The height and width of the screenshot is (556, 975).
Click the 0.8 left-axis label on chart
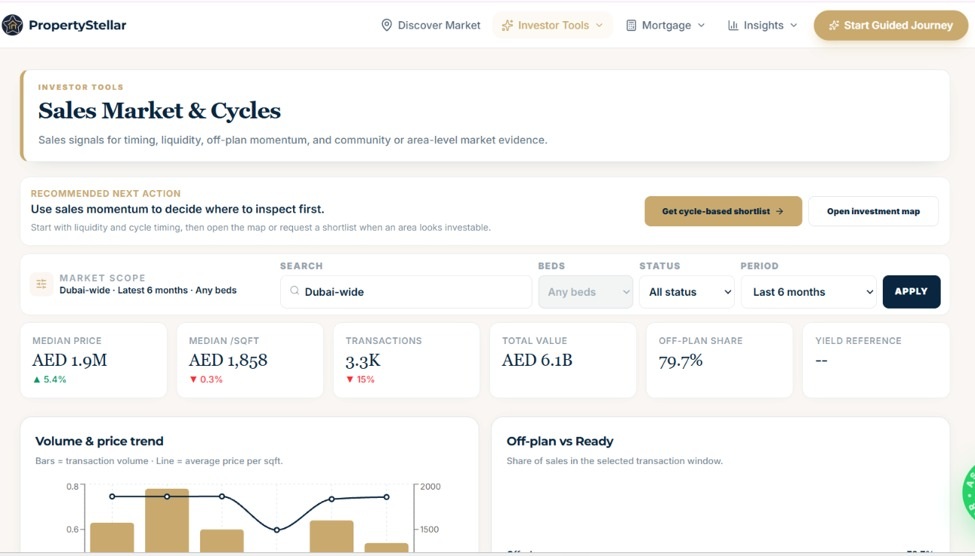[73, 486]
